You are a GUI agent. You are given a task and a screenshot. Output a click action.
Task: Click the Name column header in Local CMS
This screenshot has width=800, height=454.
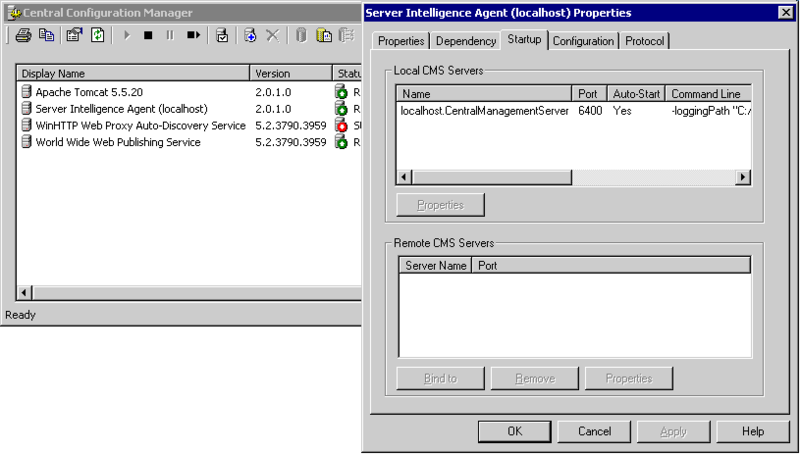pyautogui.click(x=484, y=94)
